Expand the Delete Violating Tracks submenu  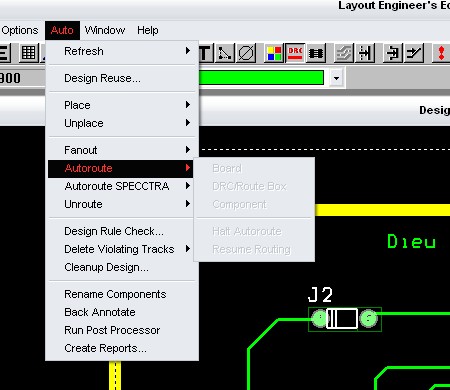tap(123, 249)
